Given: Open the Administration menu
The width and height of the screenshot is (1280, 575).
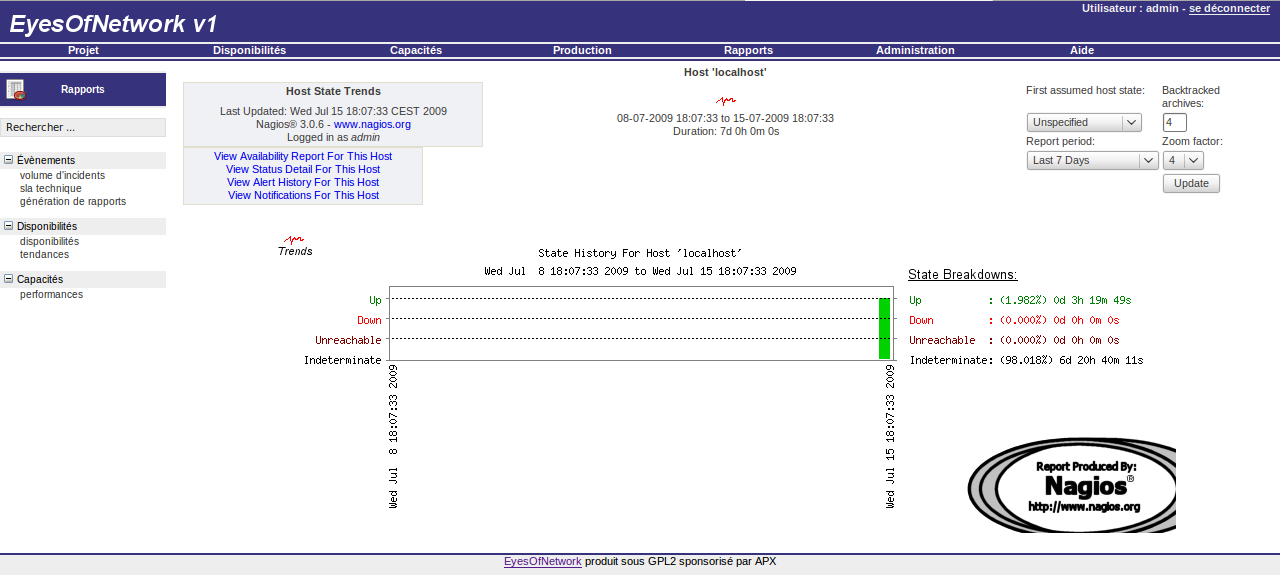Looking at the screenshot, I should 915,50.
